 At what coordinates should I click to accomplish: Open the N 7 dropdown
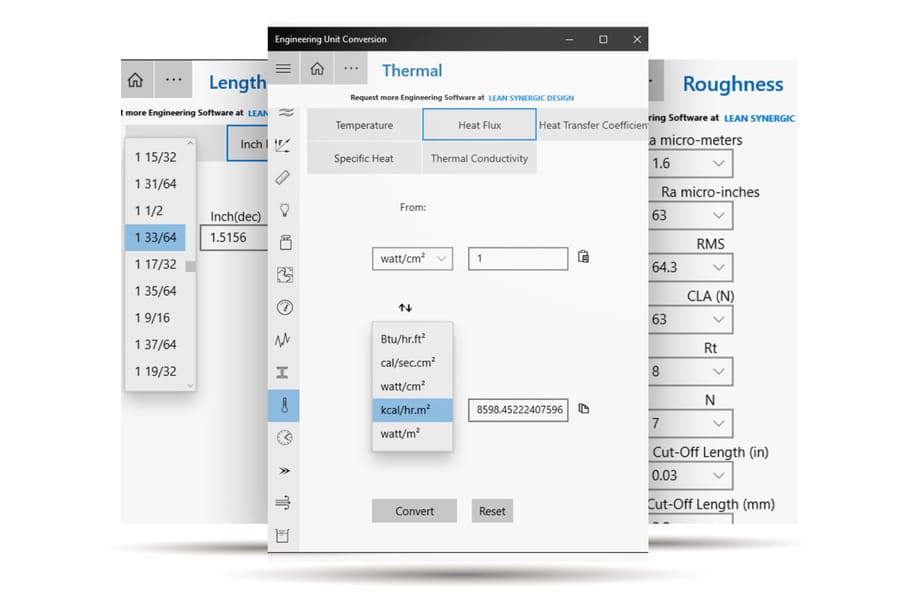[690, 424]
